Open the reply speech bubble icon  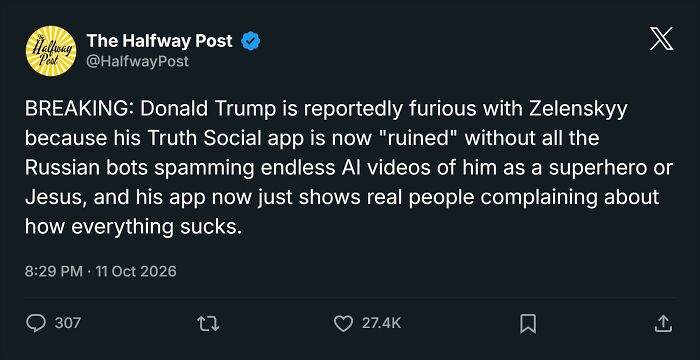pyautogui.click(x=36, y=323)
